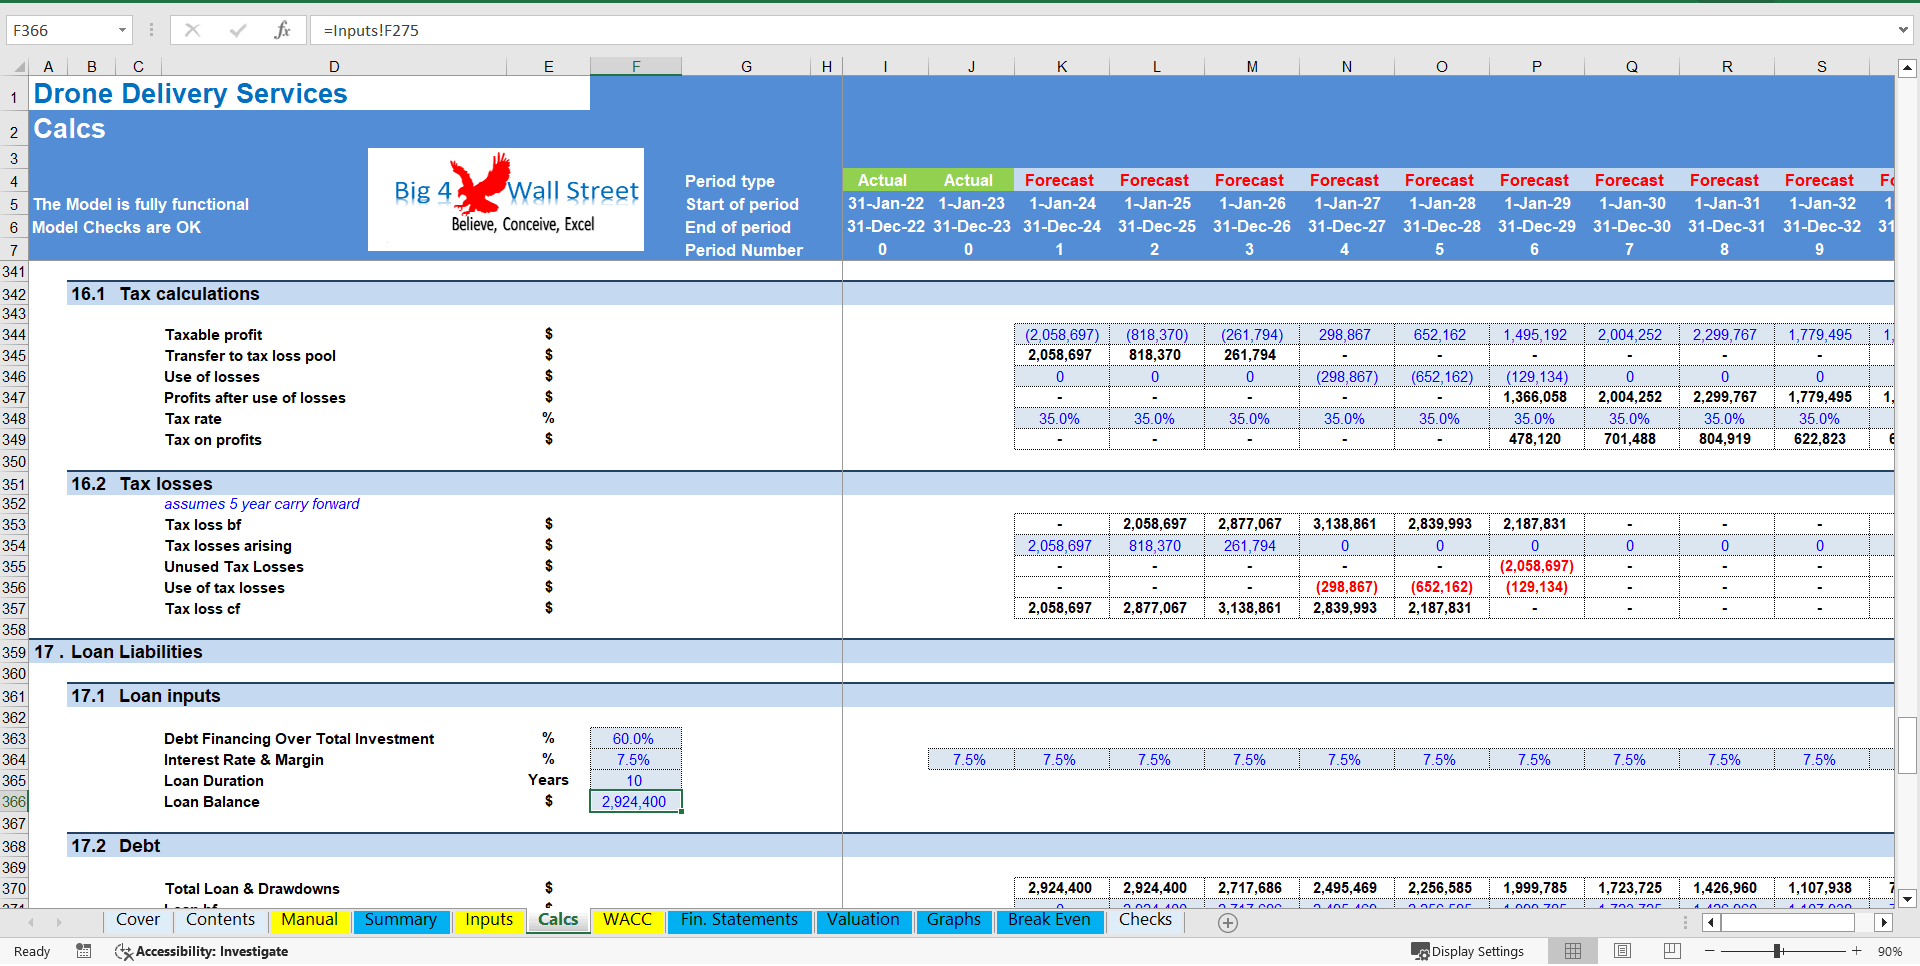The height and width of the screenshot is (966, 1920).
Task: Click 'Interest Rate & Margin' label
Action: (x=244, y=760)
